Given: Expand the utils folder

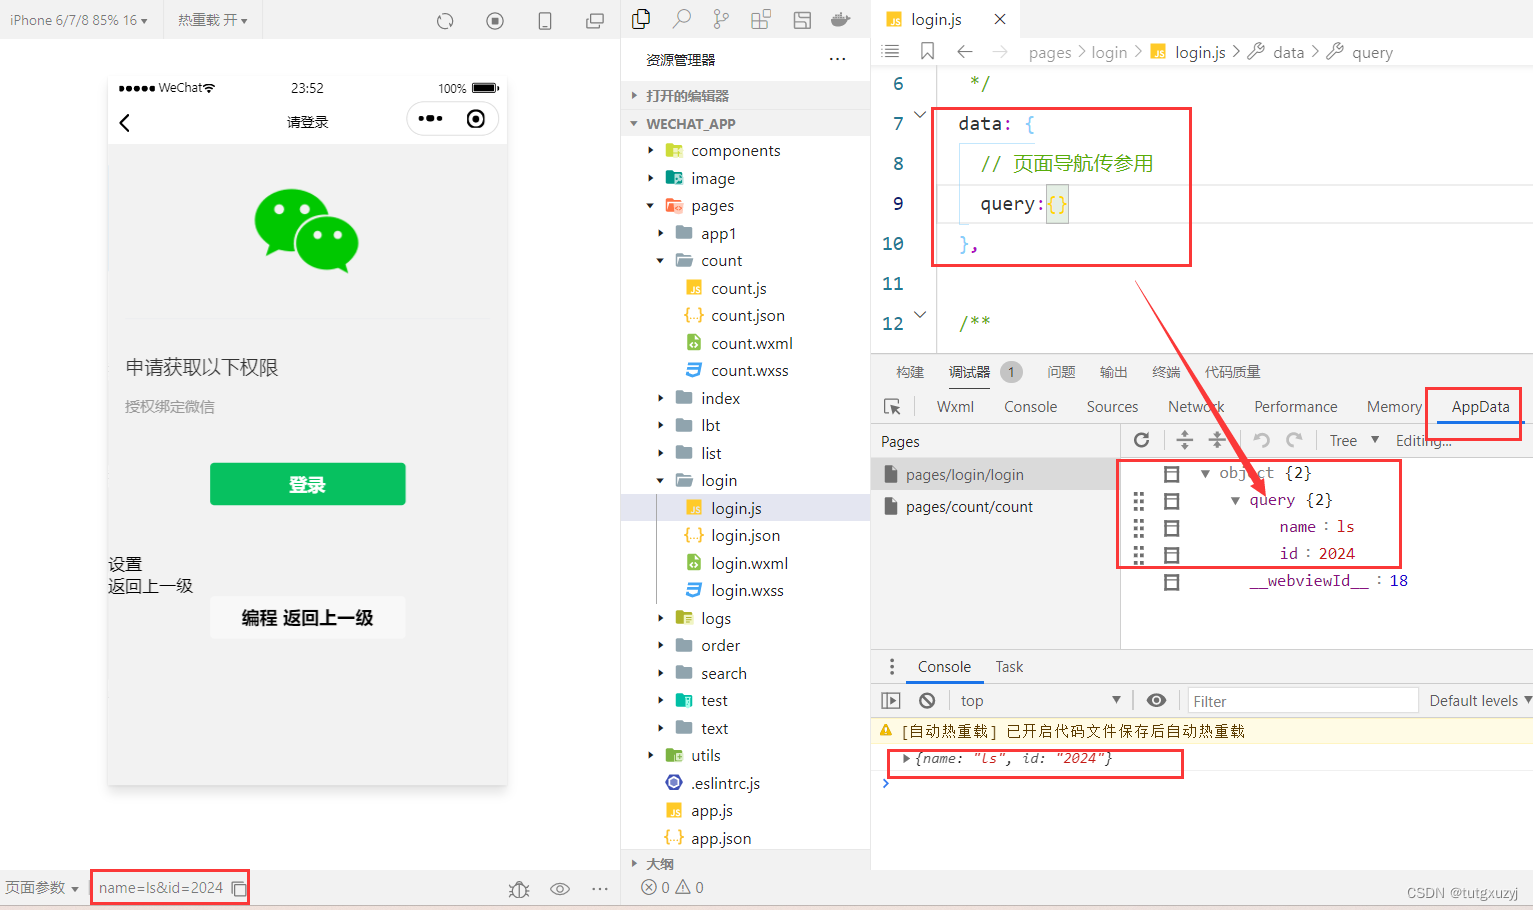Looking at the screenshot, I should click(651, 755).
